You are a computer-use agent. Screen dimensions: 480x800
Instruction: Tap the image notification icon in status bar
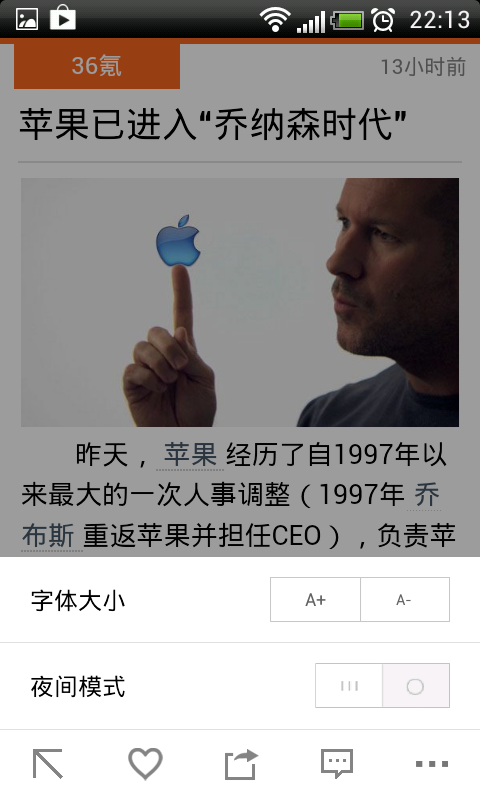pos(27,19)
